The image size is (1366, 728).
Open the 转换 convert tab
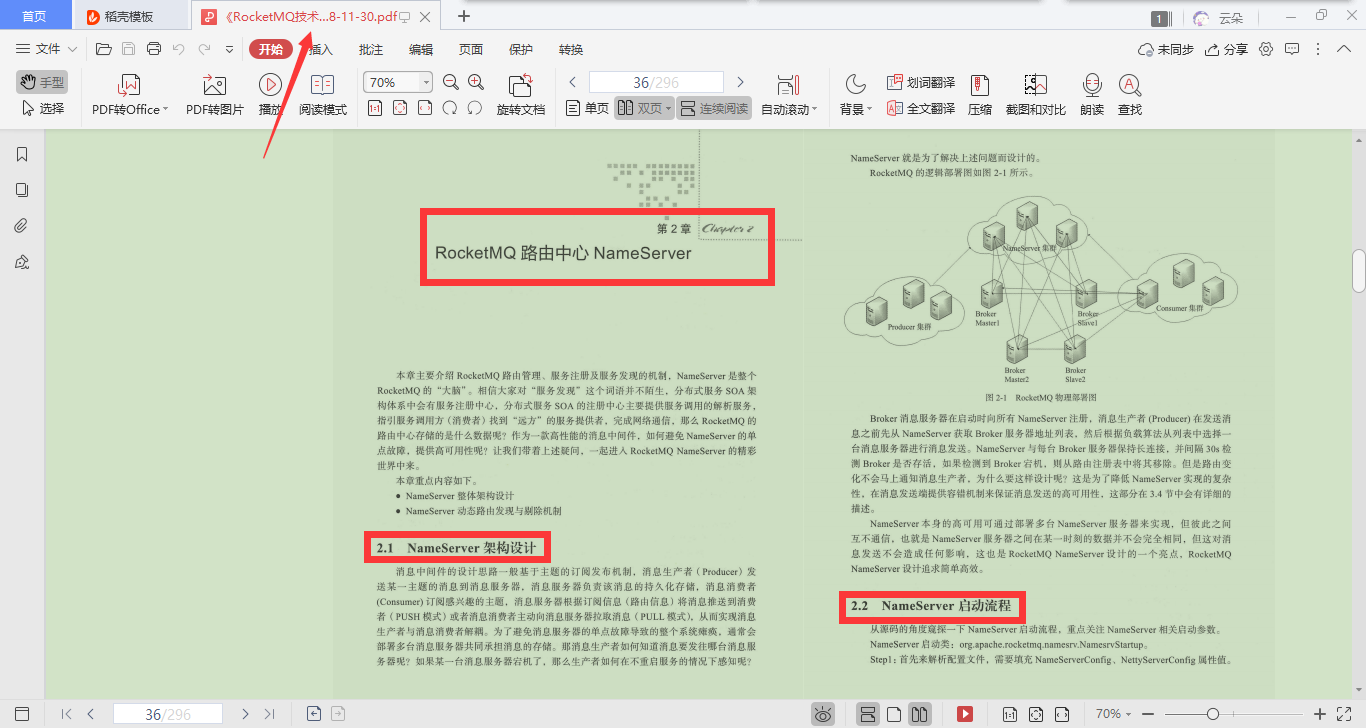tap(571, 49)
